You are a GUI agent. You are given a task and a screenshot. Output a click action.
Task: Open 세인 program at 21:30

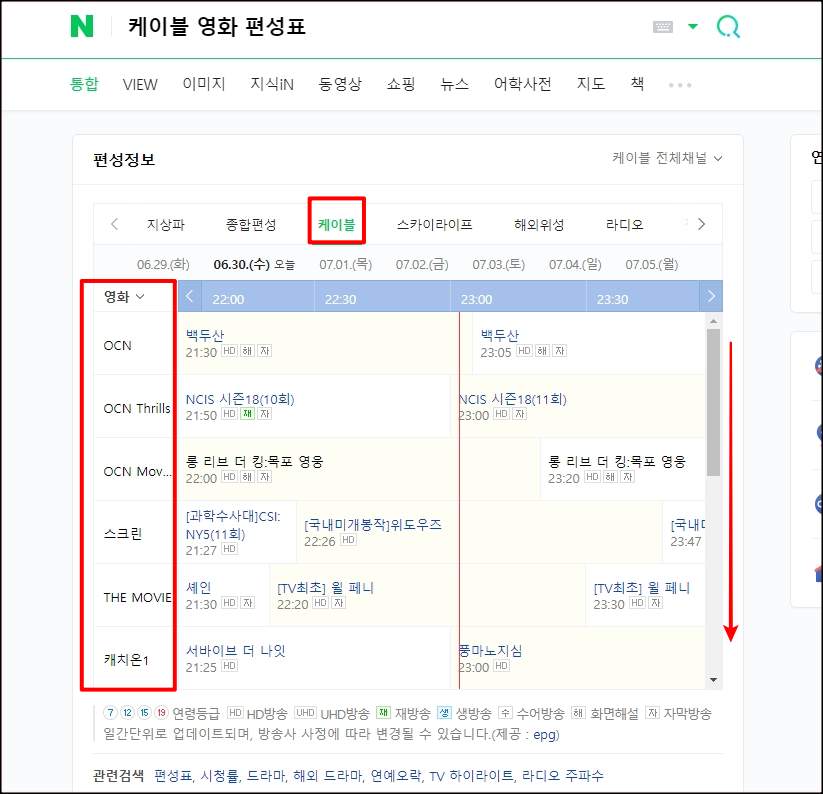tap(198, 587)
